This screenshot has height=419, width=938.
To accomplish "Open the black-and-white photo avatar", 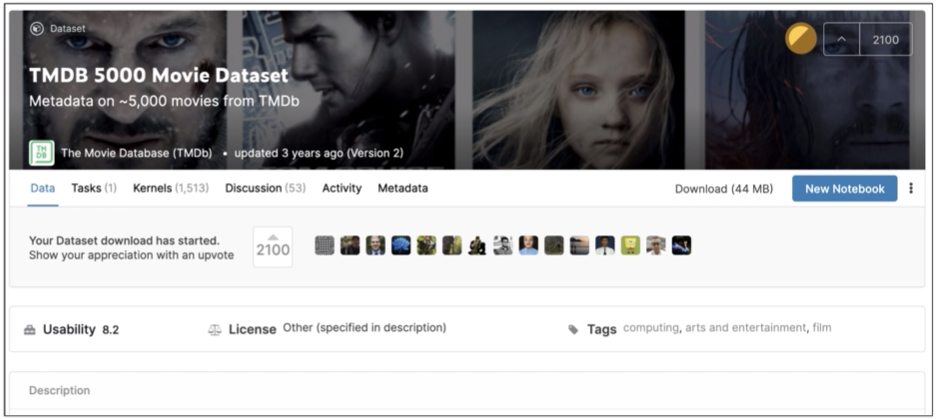I will tap(503, 245).
